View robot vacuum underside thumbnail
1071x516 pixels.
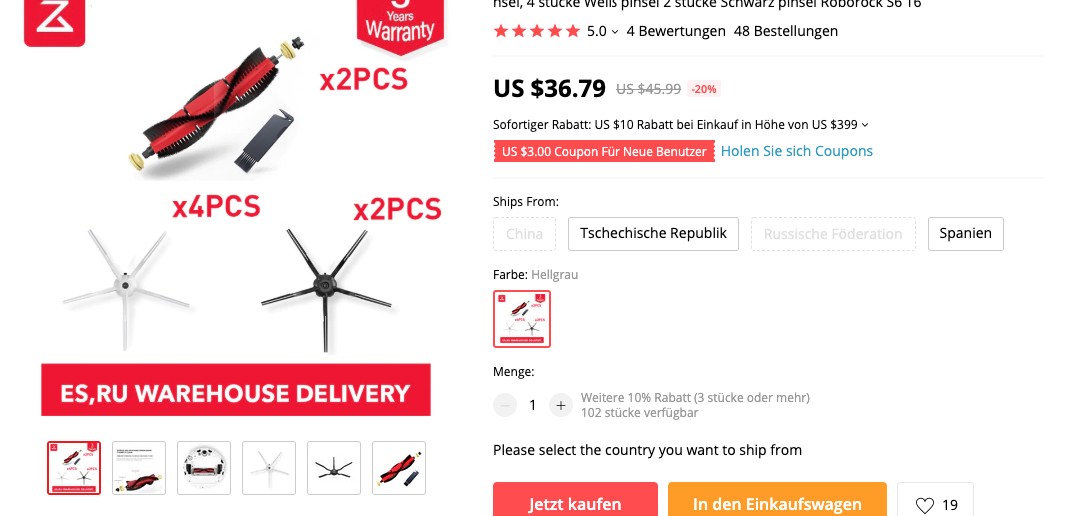(x=204, y=468)
